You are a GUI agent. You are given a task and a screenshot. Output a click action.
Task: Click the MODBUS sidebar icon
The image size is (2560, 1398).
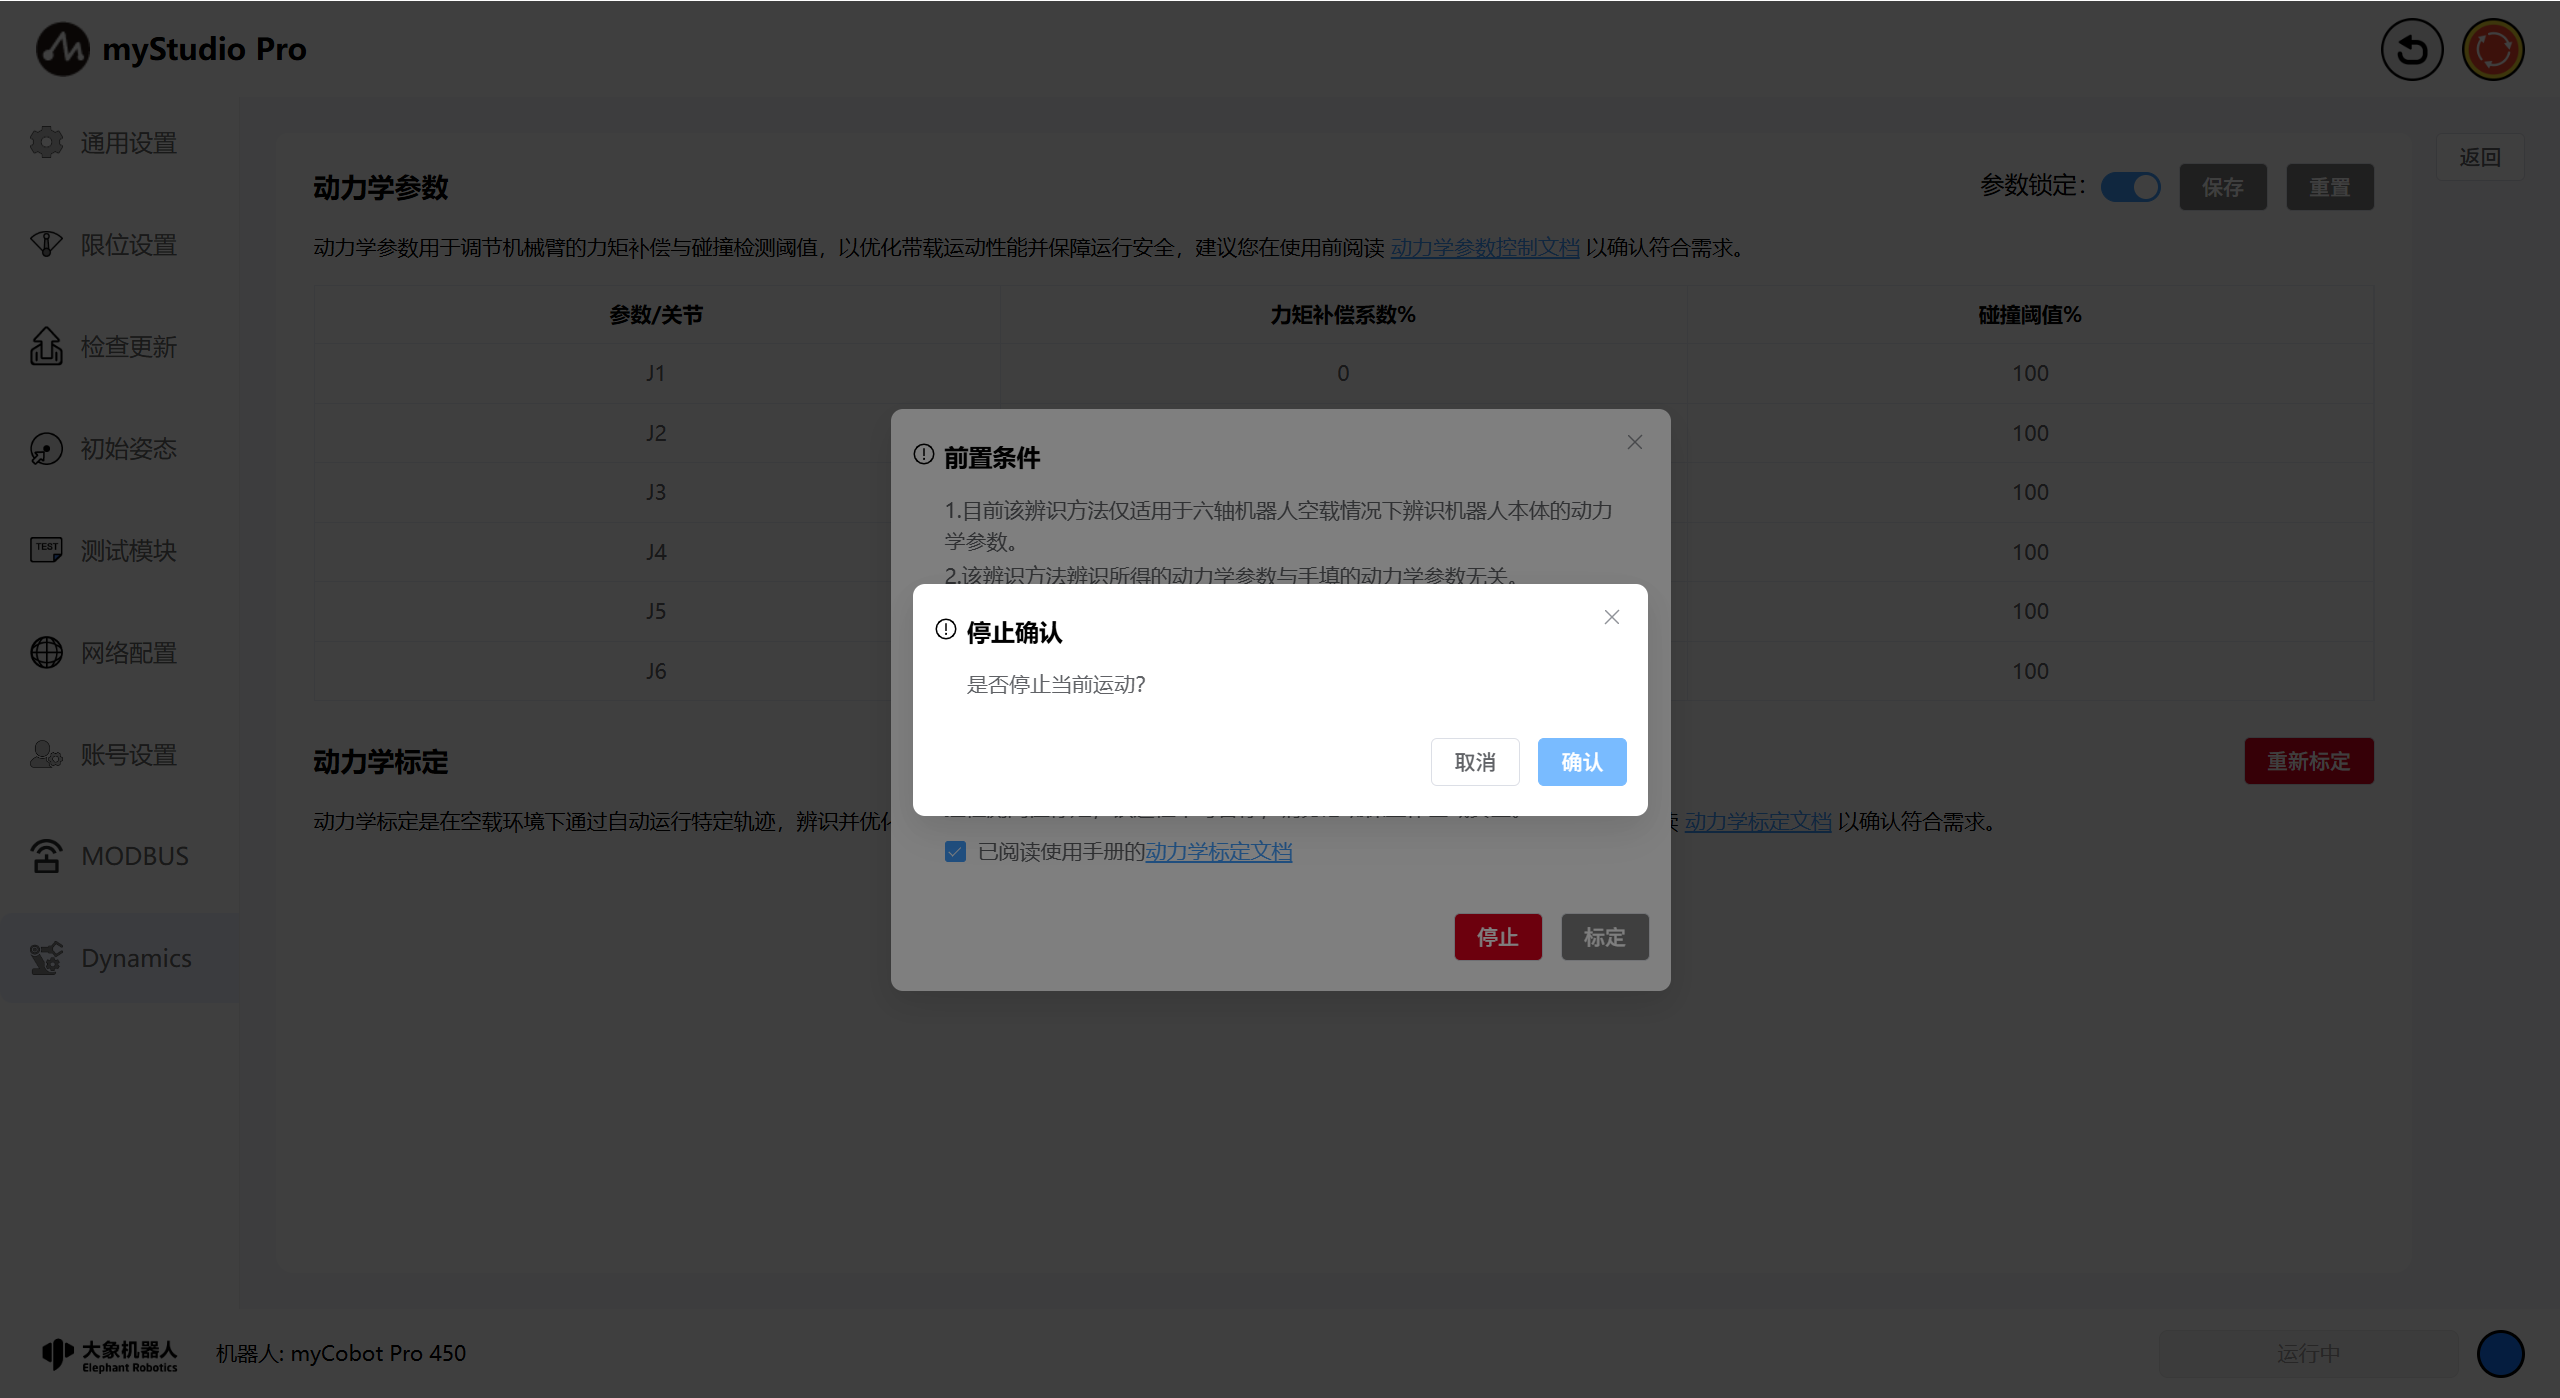(x=46, y=856)
